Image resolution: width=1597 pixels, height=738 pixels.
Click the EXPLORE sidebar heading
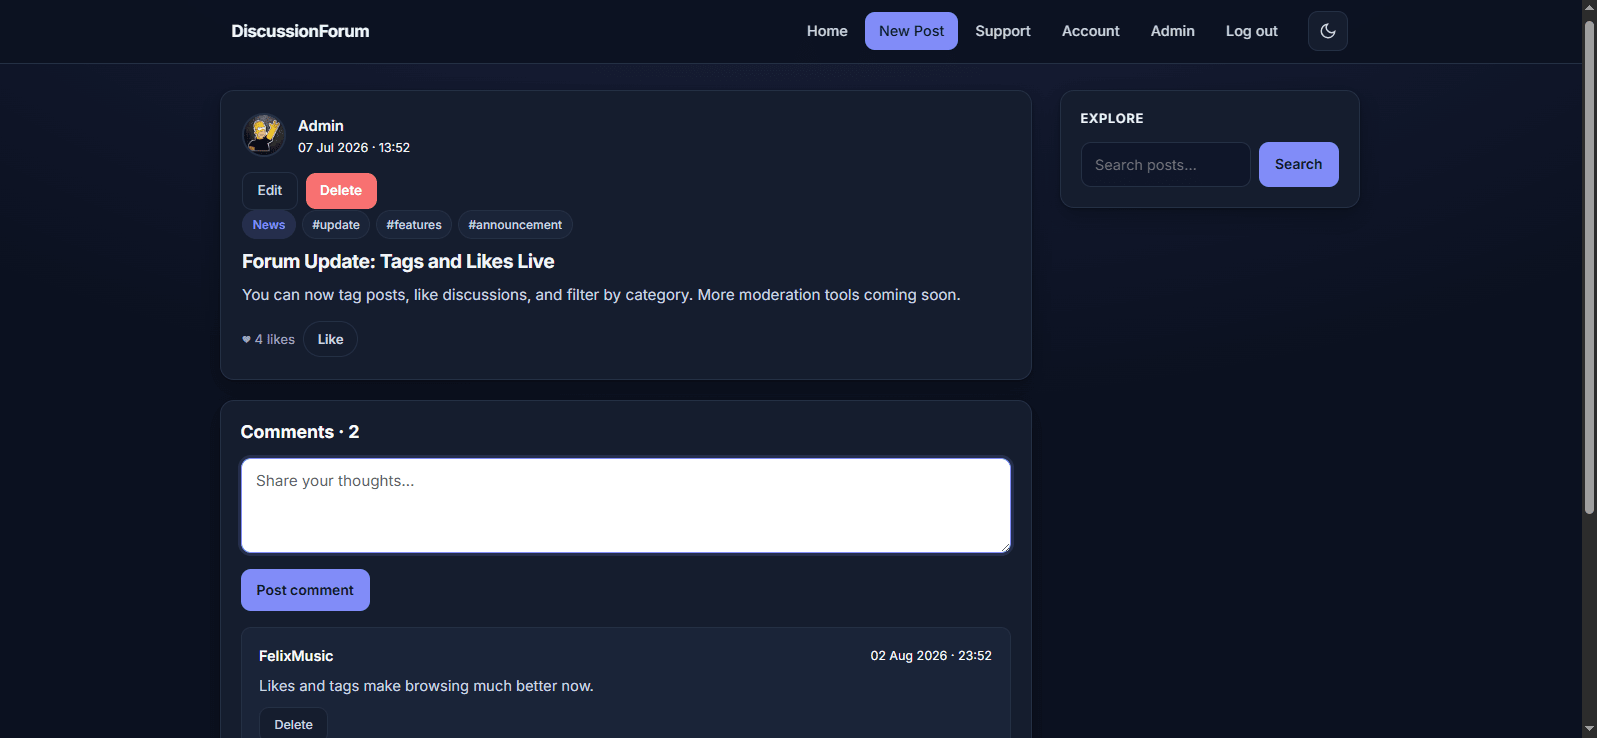tap(1112, 118)
